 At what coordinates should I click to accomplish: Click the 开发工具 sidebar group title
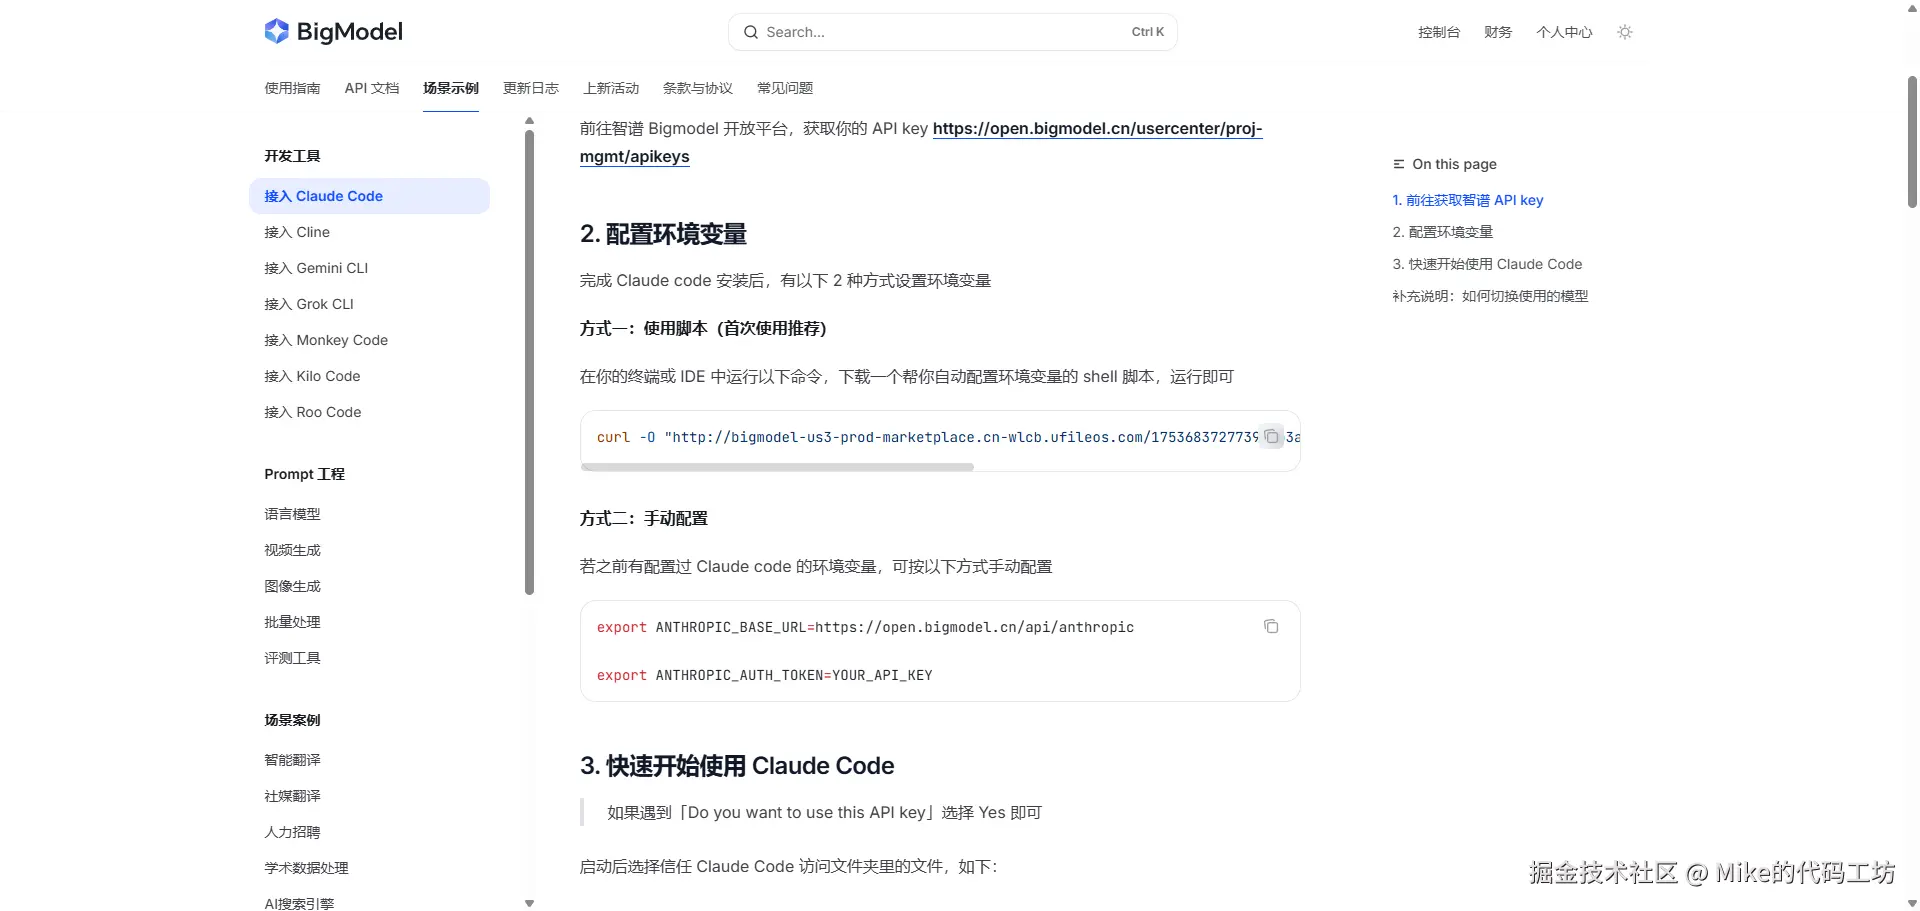(292, 156)
